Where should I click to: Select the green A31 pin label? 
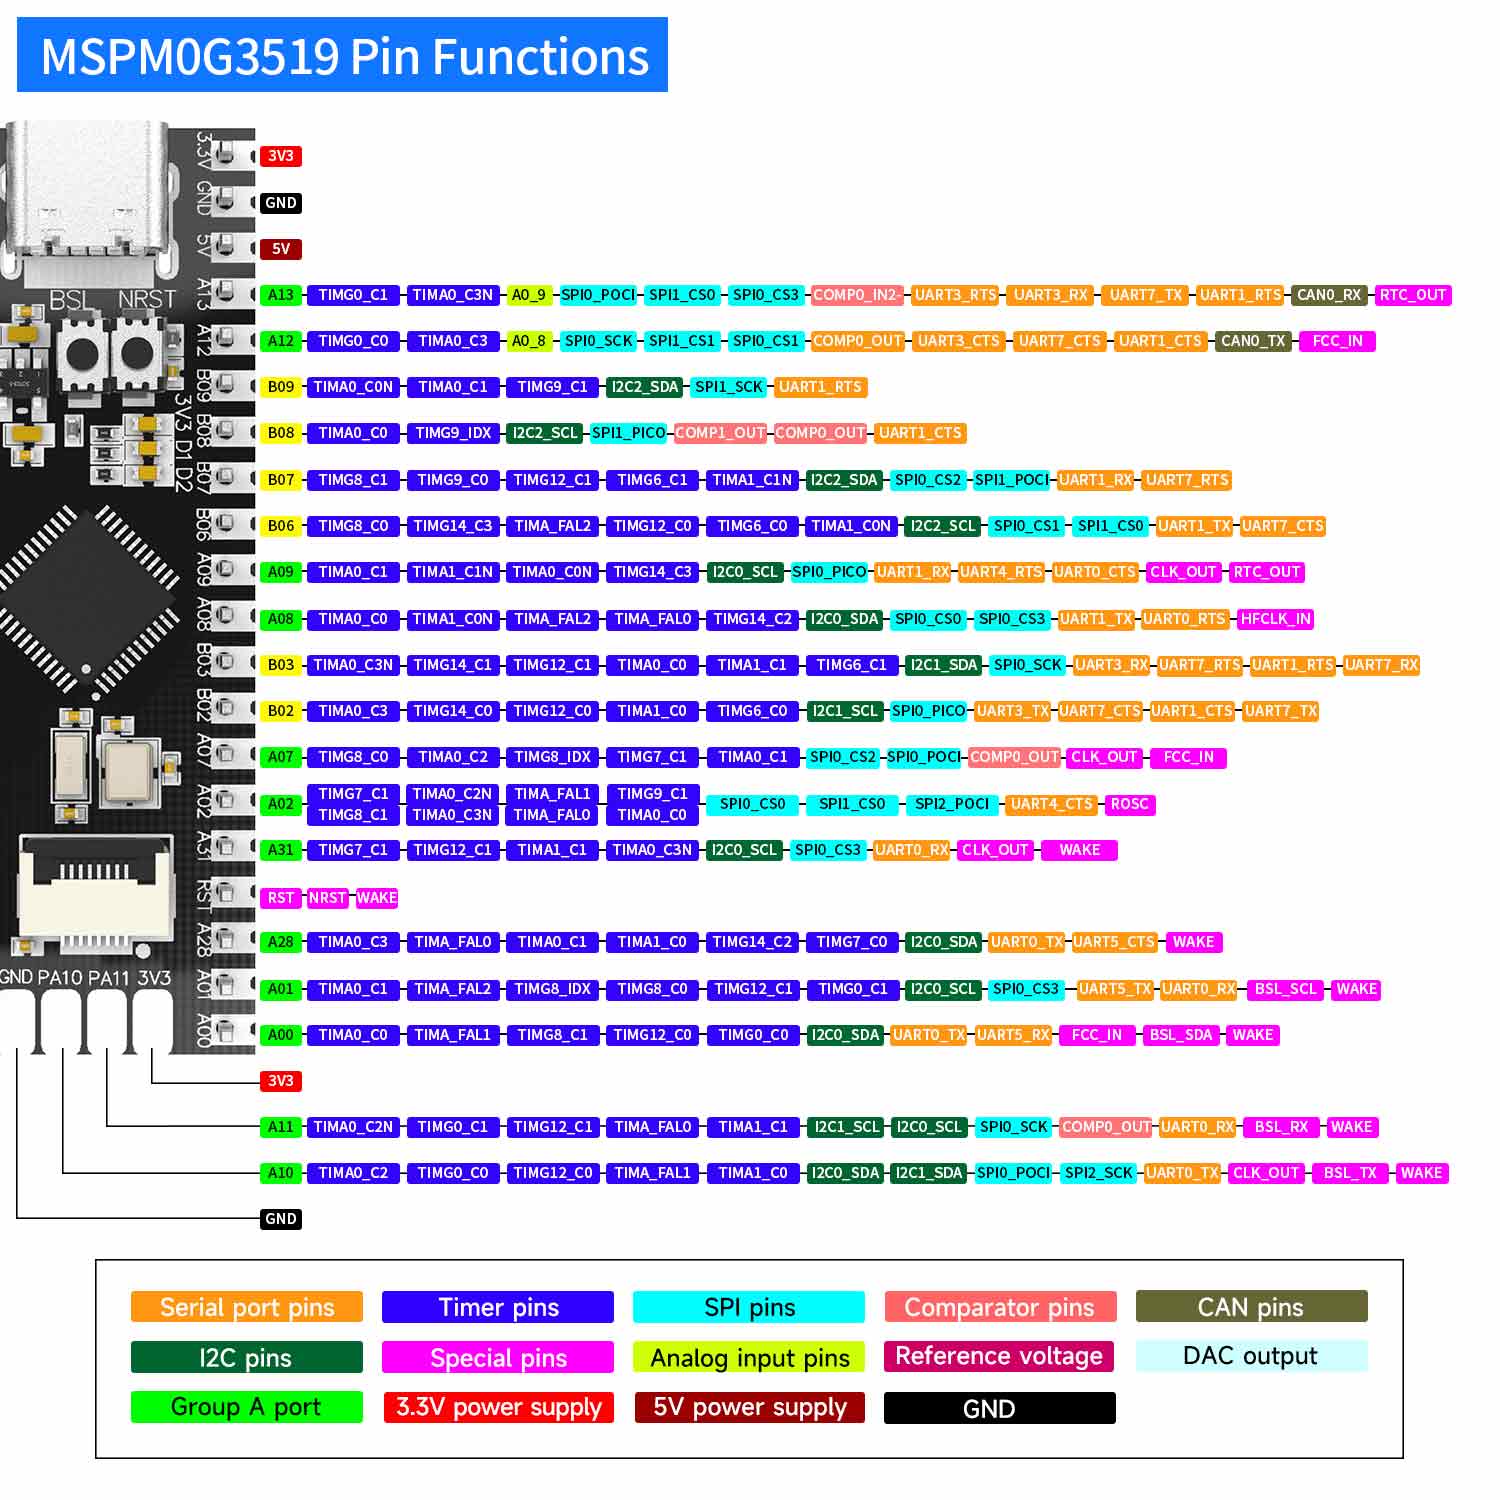281,850
